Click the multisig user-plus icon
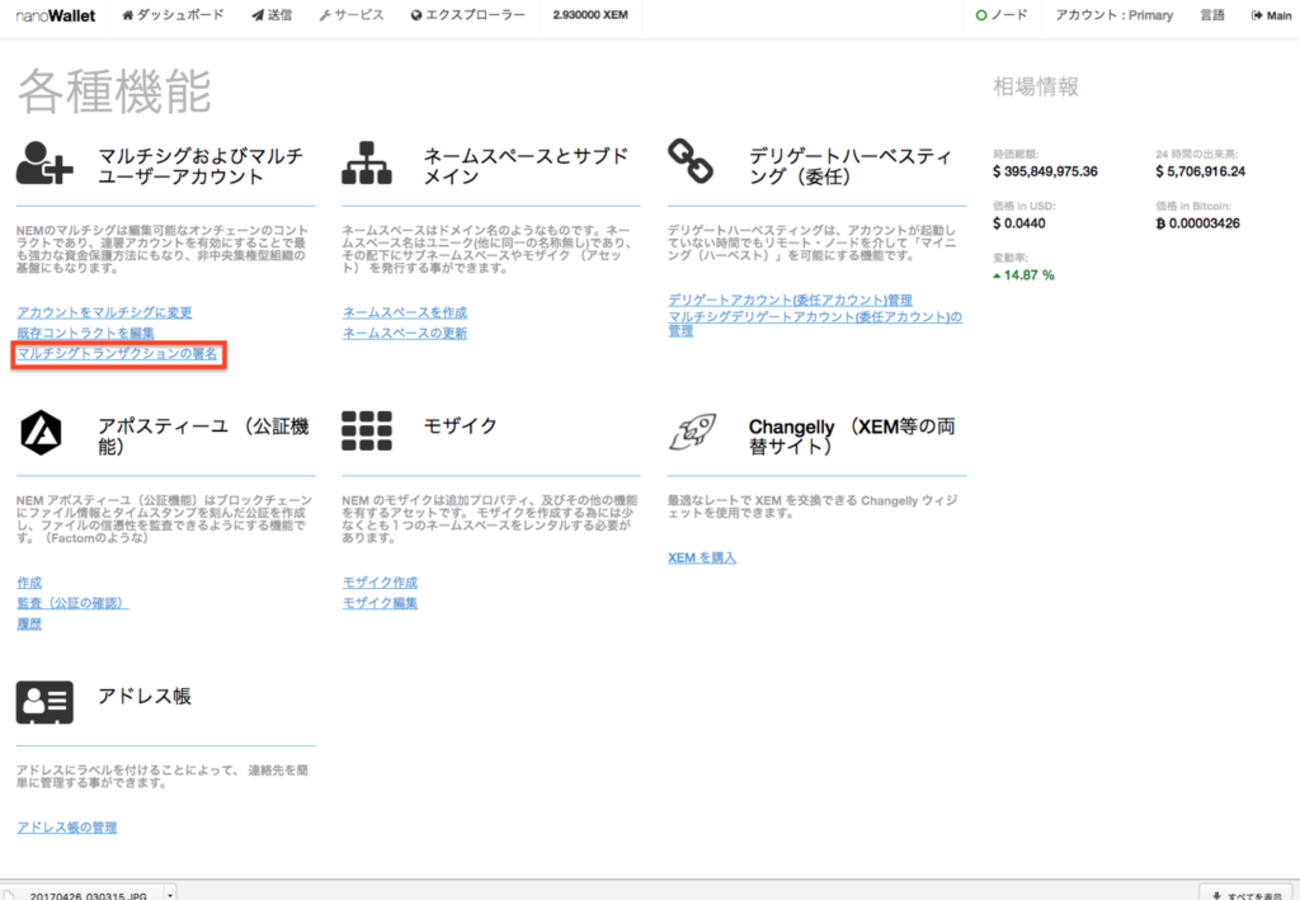Image resolution: width=1300 pixels, height=900 pixels. 45,162
